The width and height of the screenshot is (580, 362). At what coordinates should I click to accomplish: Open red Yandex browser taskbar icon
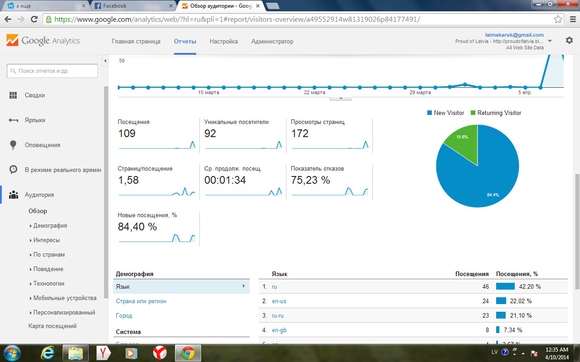pyautogui.click(x=159, y=353)
